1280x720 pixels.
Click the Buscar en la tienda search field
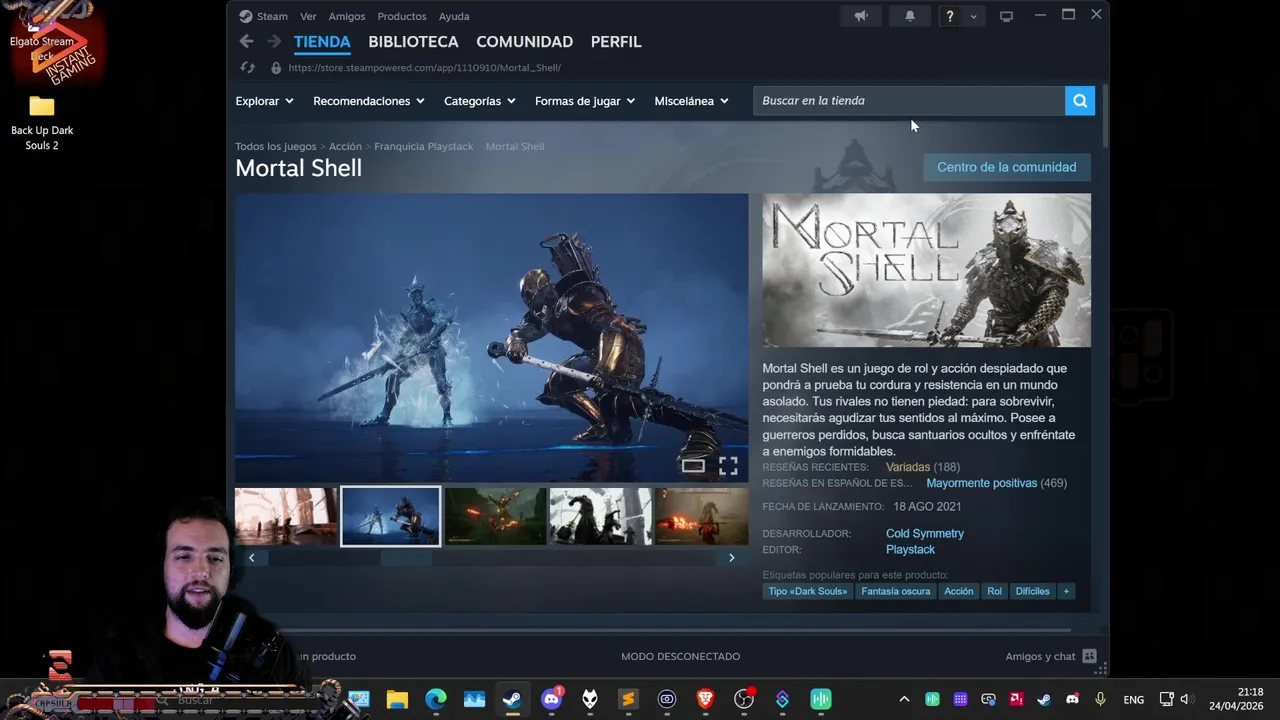(x=909, y=100)
